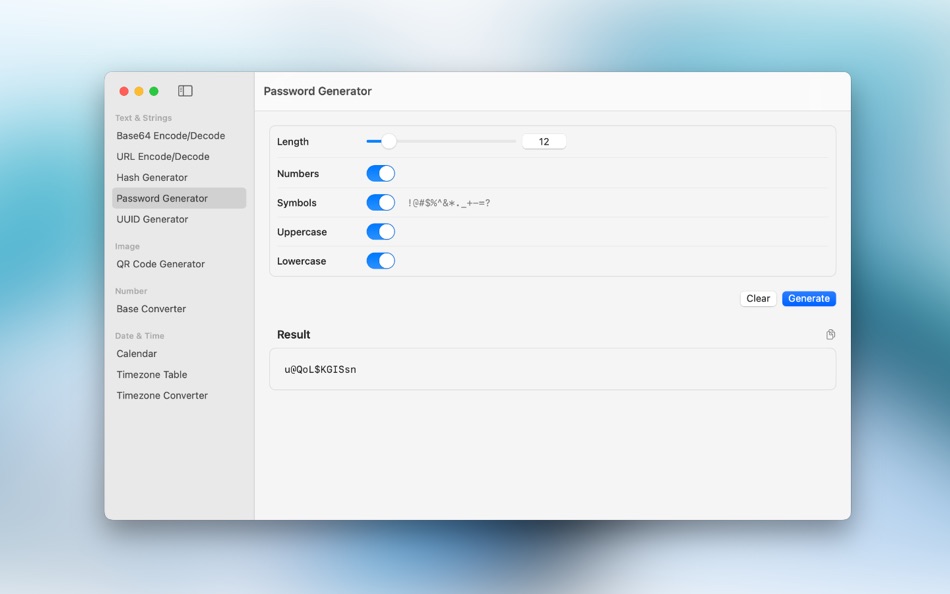Disable the Numbers toggle
The image size is (950, 594).
pos(380,172)
